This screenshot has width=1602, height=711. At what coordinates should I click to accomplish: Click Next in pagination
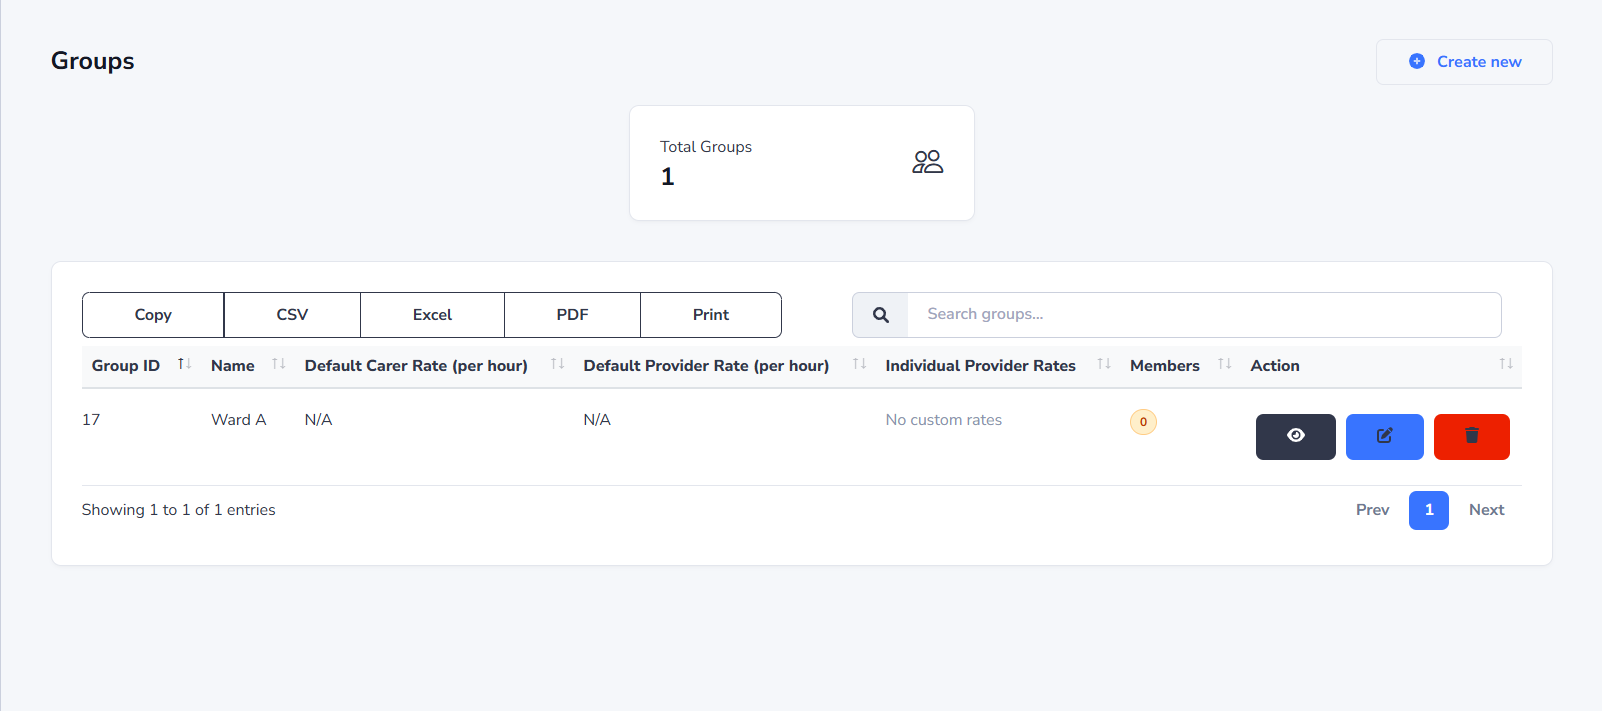tap(1486, 510)
